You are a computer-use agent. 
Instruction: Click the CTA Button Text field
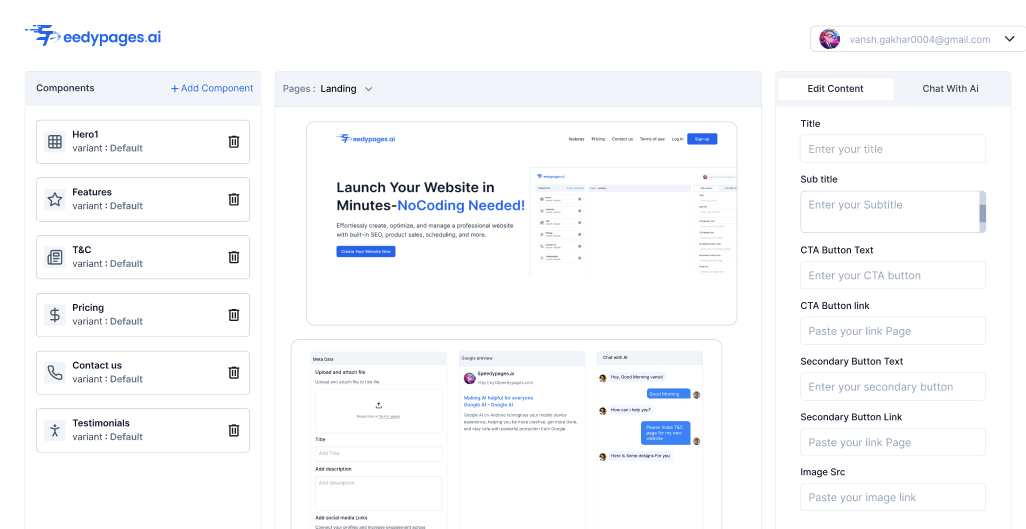[892, 276]
